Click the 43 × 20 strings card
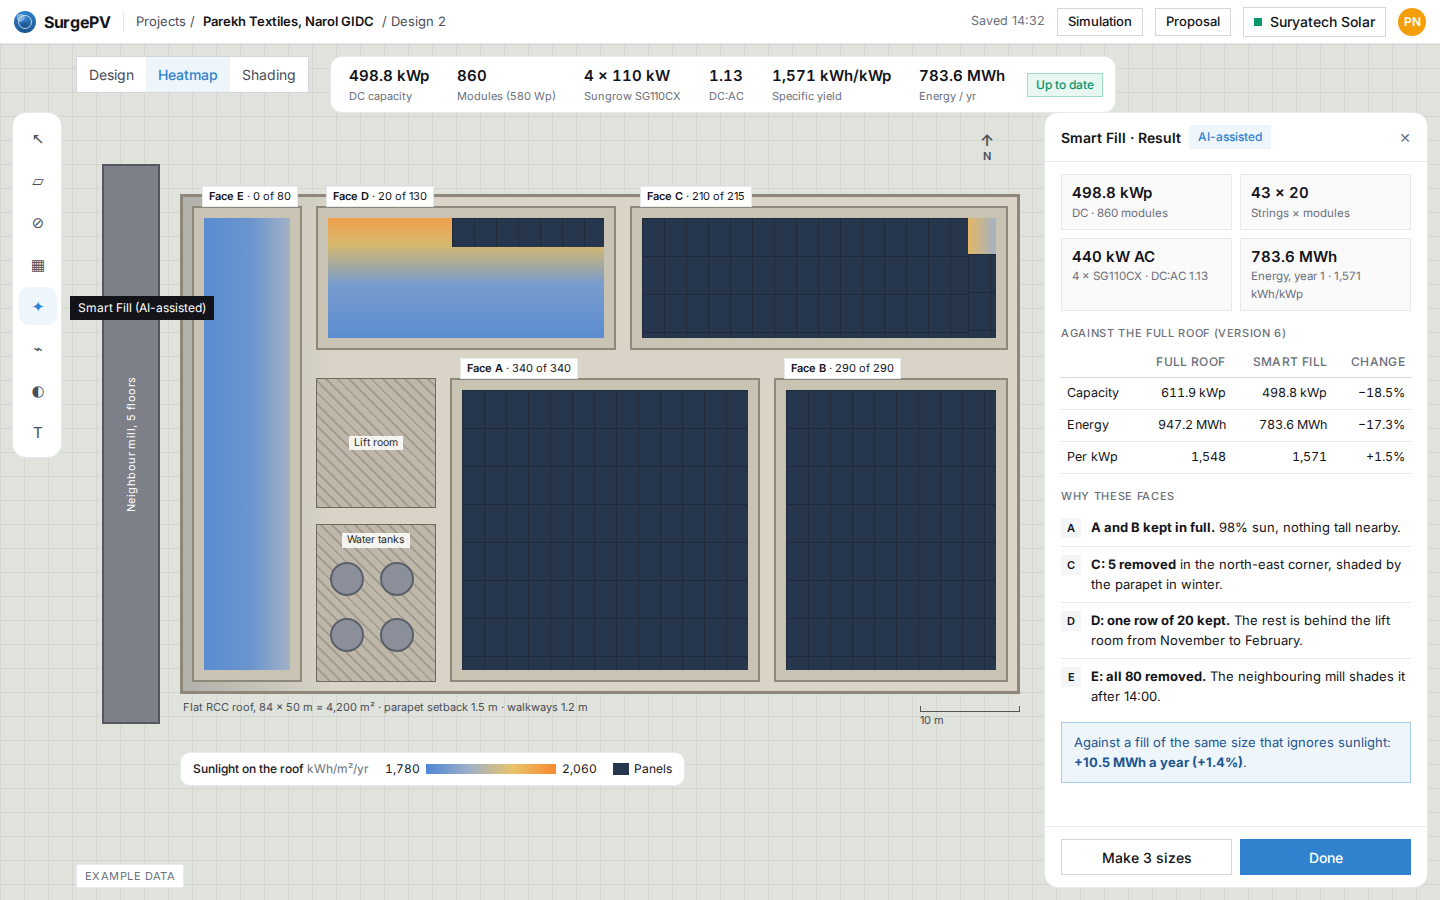 1325,202
